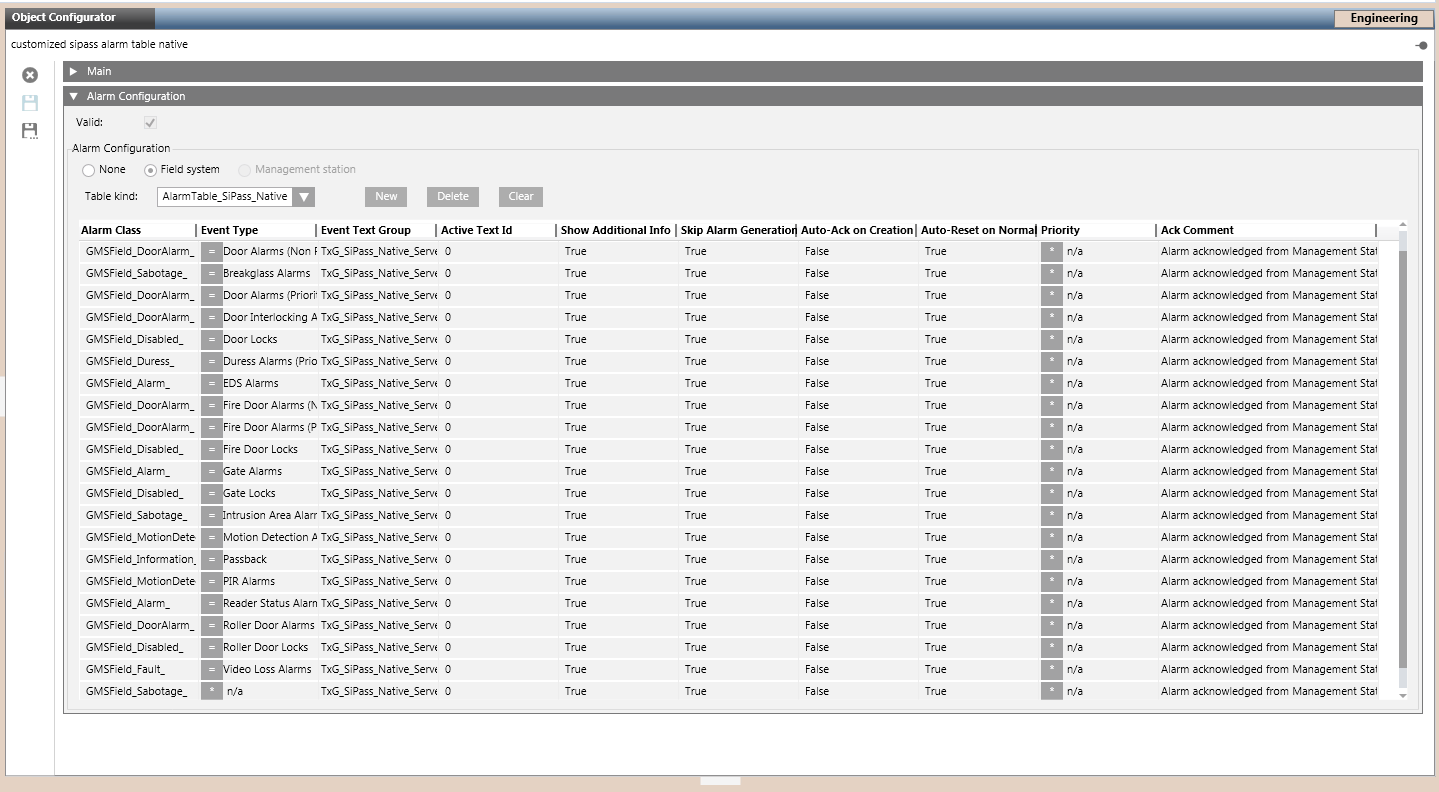The width and height of the screenshot is (1439, 792).
Task: Switch to the Engineering mode tab
Action: click(x=1383, y=17)
